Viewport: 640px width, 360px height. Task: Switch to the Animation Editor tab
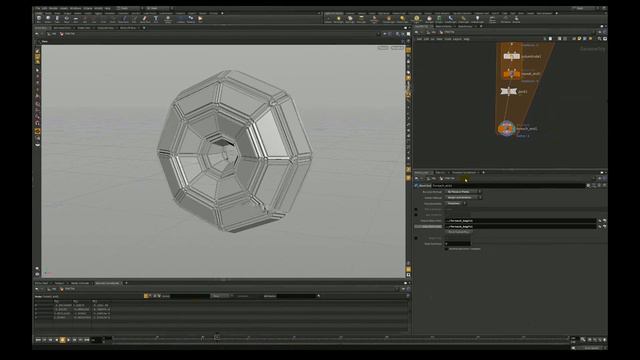point(62,28)
